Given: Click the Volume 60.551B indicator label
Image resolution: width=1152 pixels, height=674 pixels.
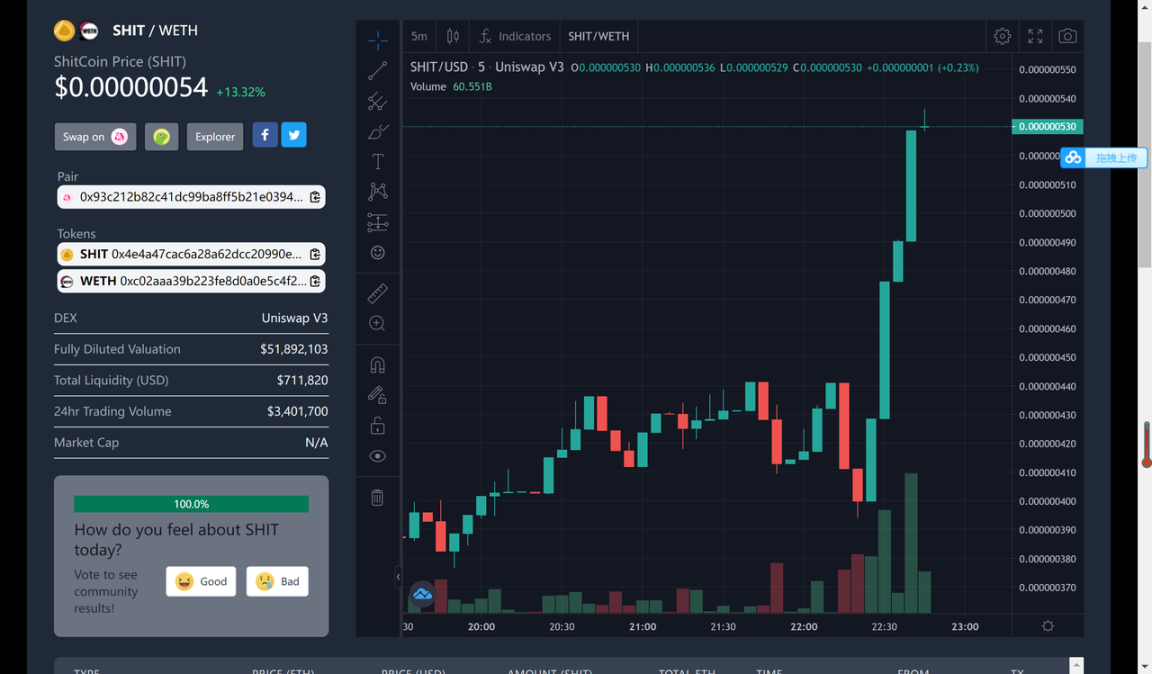Looking at the screenshot, I should 451,87.
